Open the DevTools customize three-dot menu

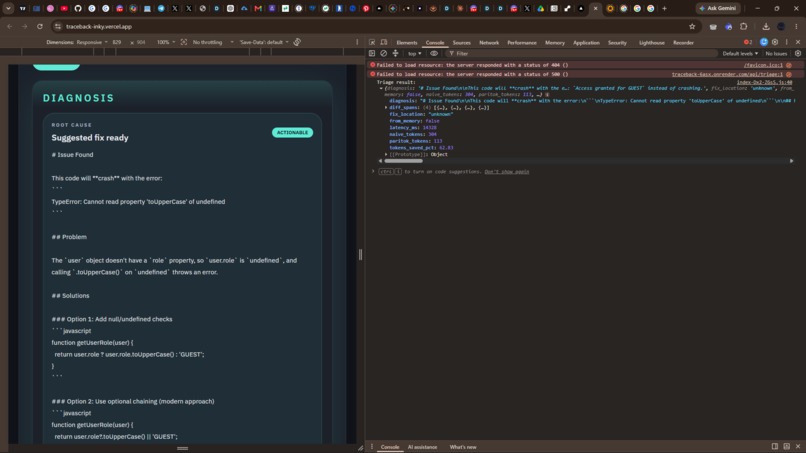786,42
